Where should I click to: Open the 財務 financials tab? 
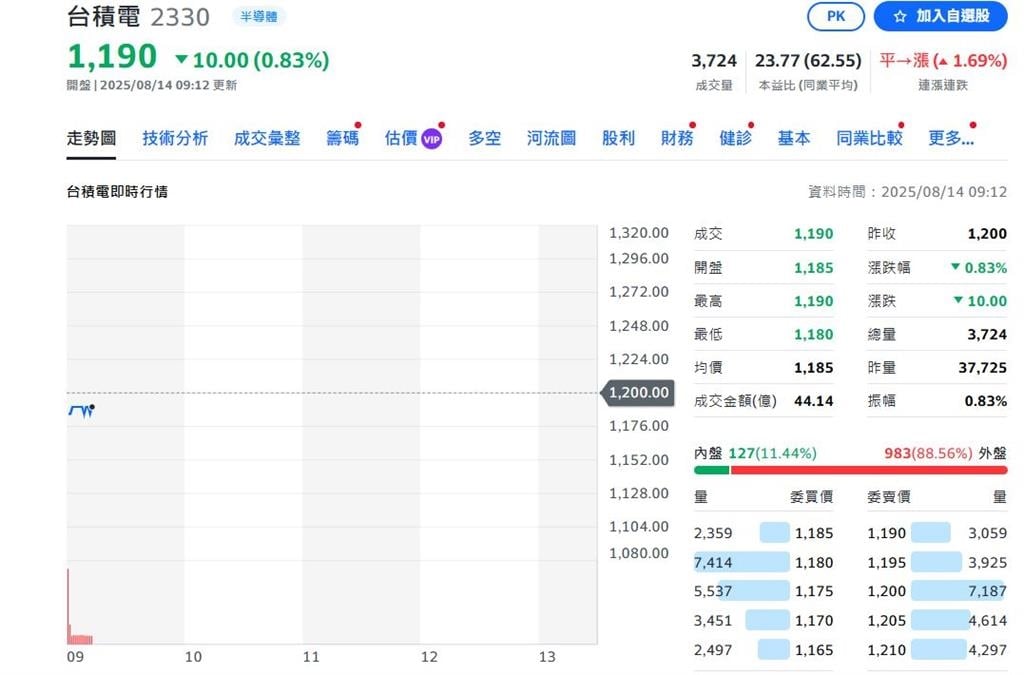[x=675, y=139]
